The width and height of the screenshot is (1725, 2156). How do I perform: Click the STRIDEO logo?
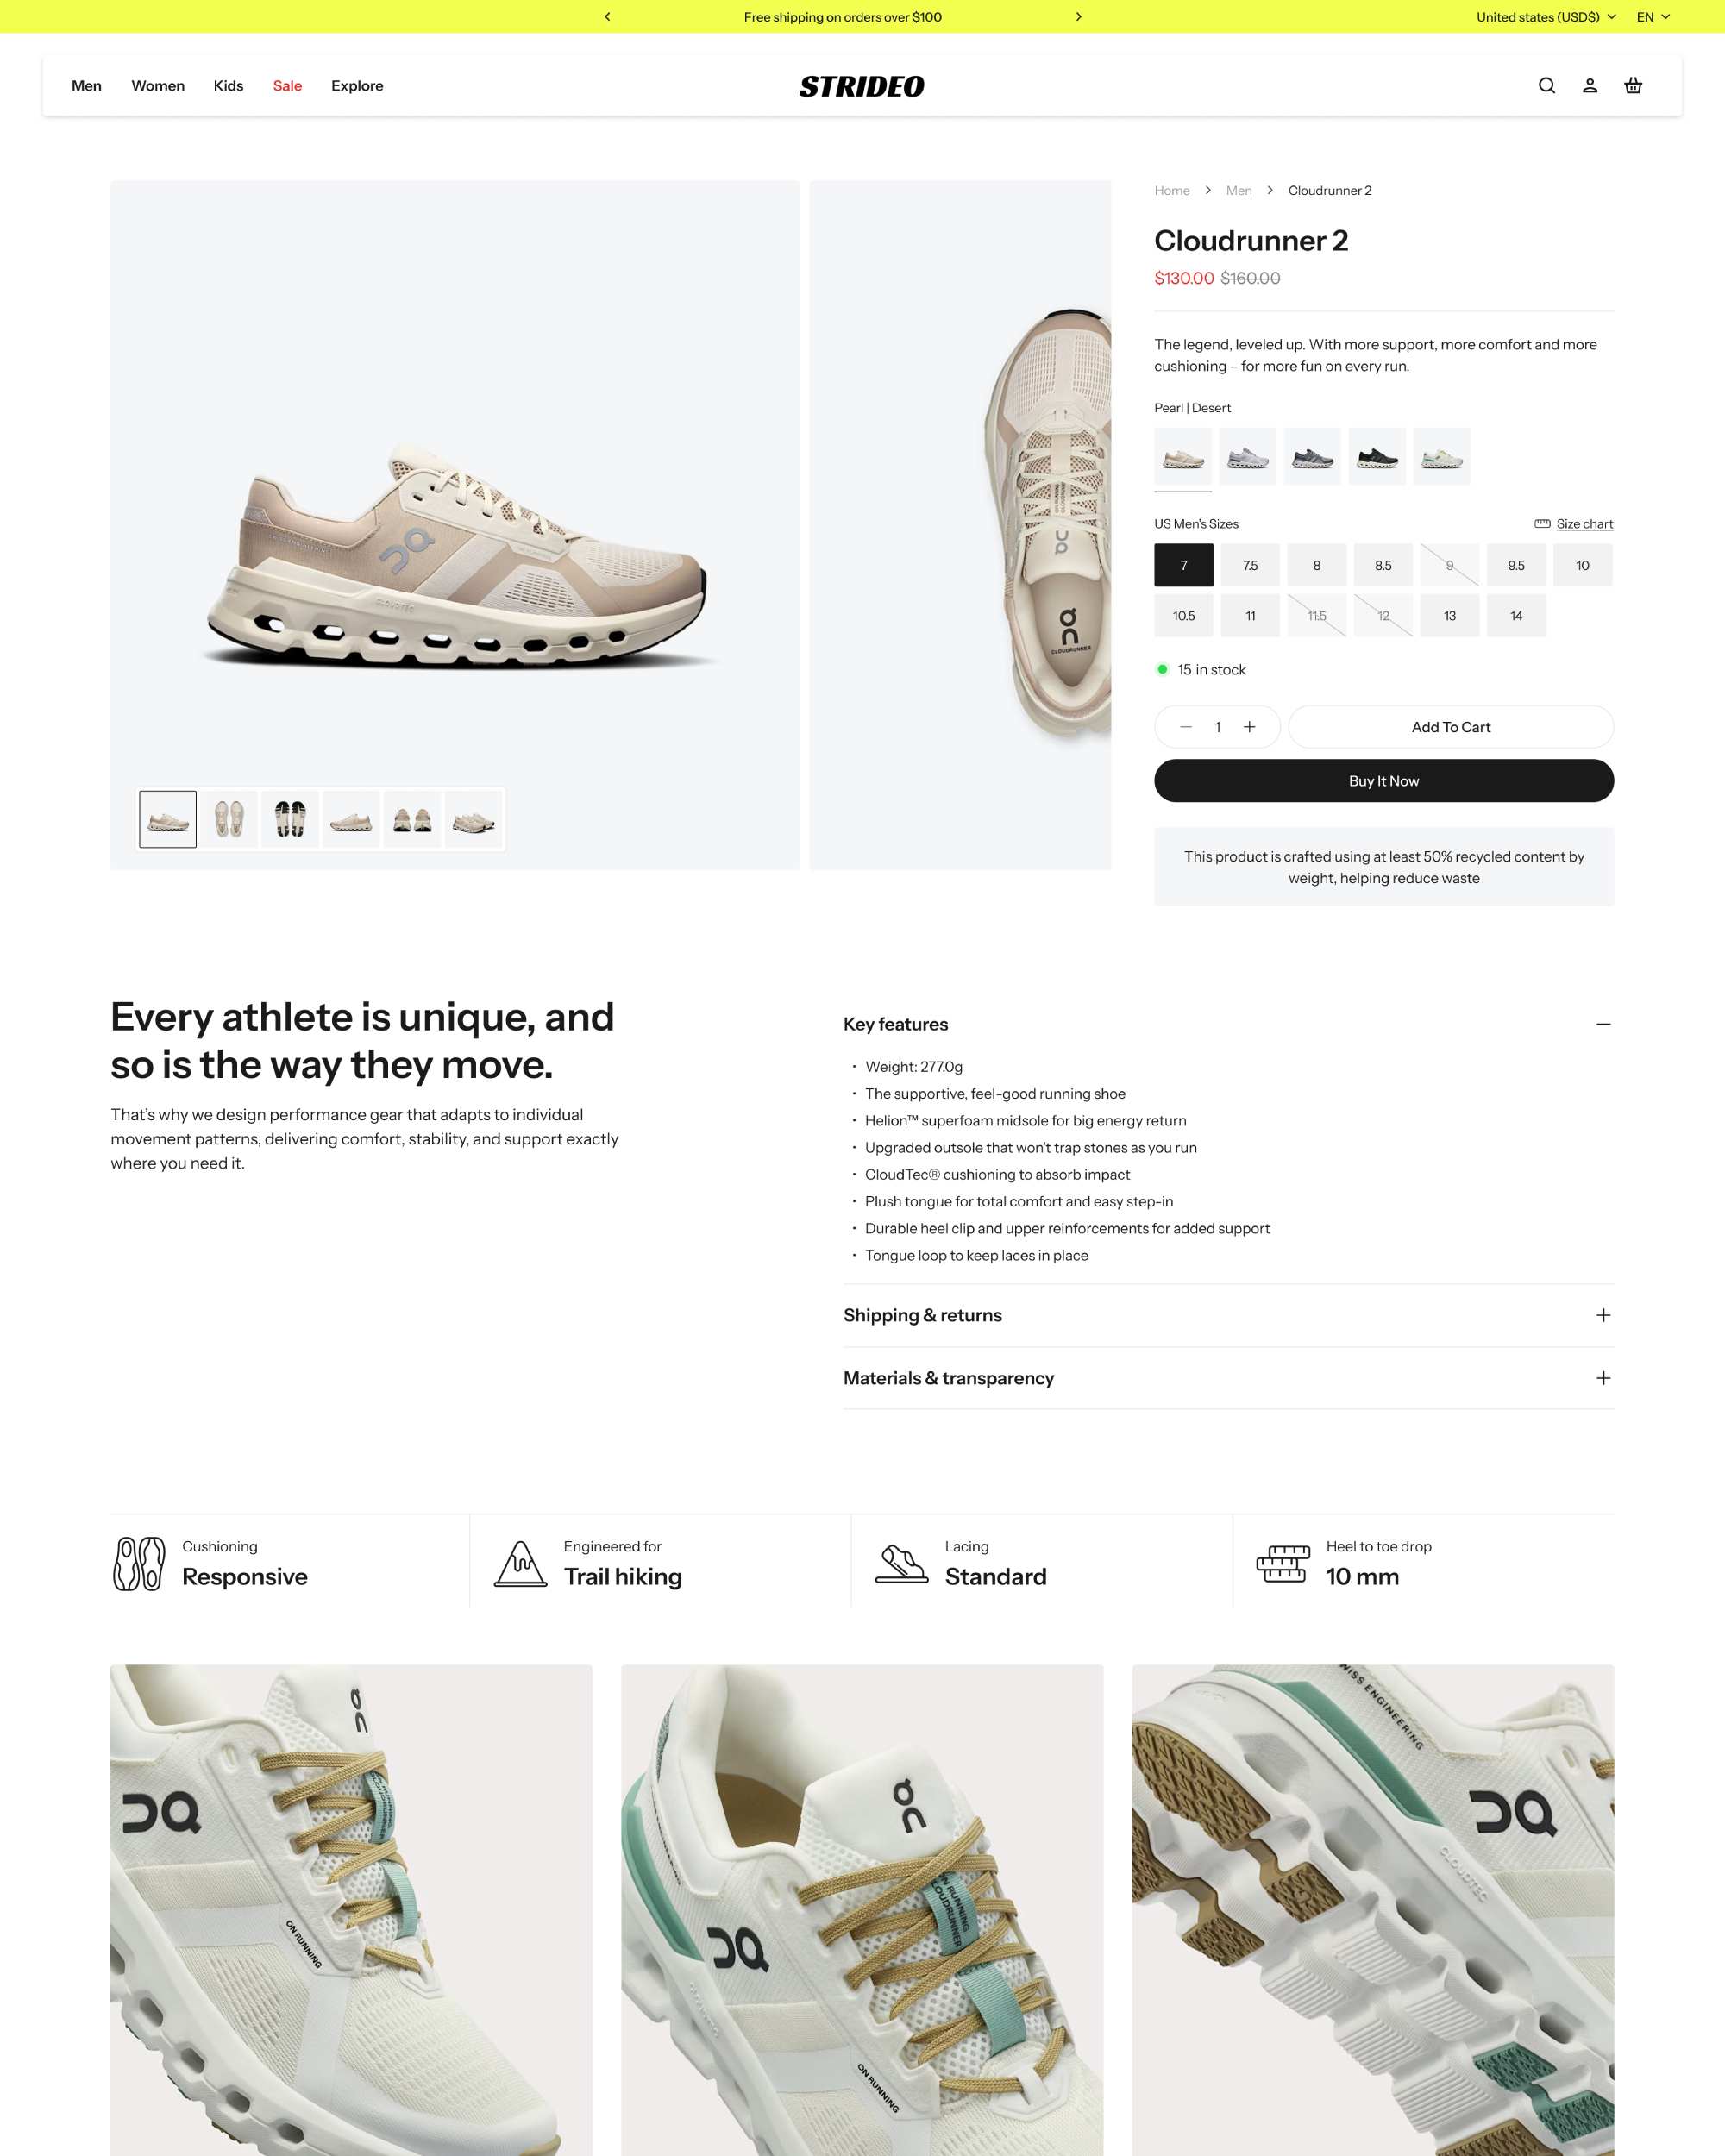(x=861, y=86)
